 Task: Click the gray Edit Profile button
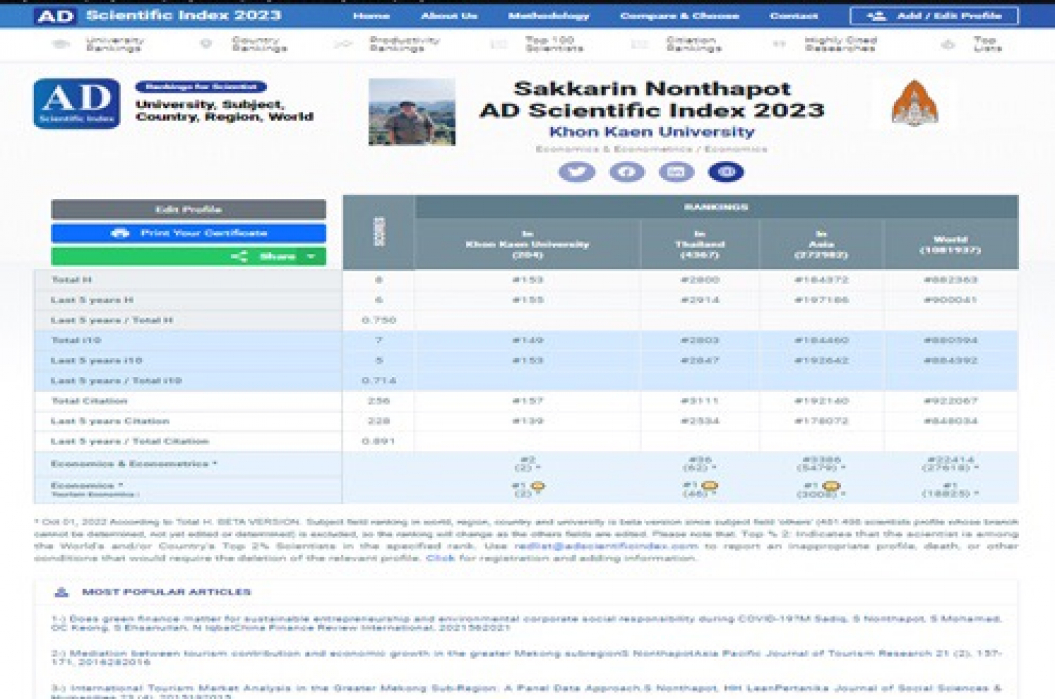[x=188, y=210]
